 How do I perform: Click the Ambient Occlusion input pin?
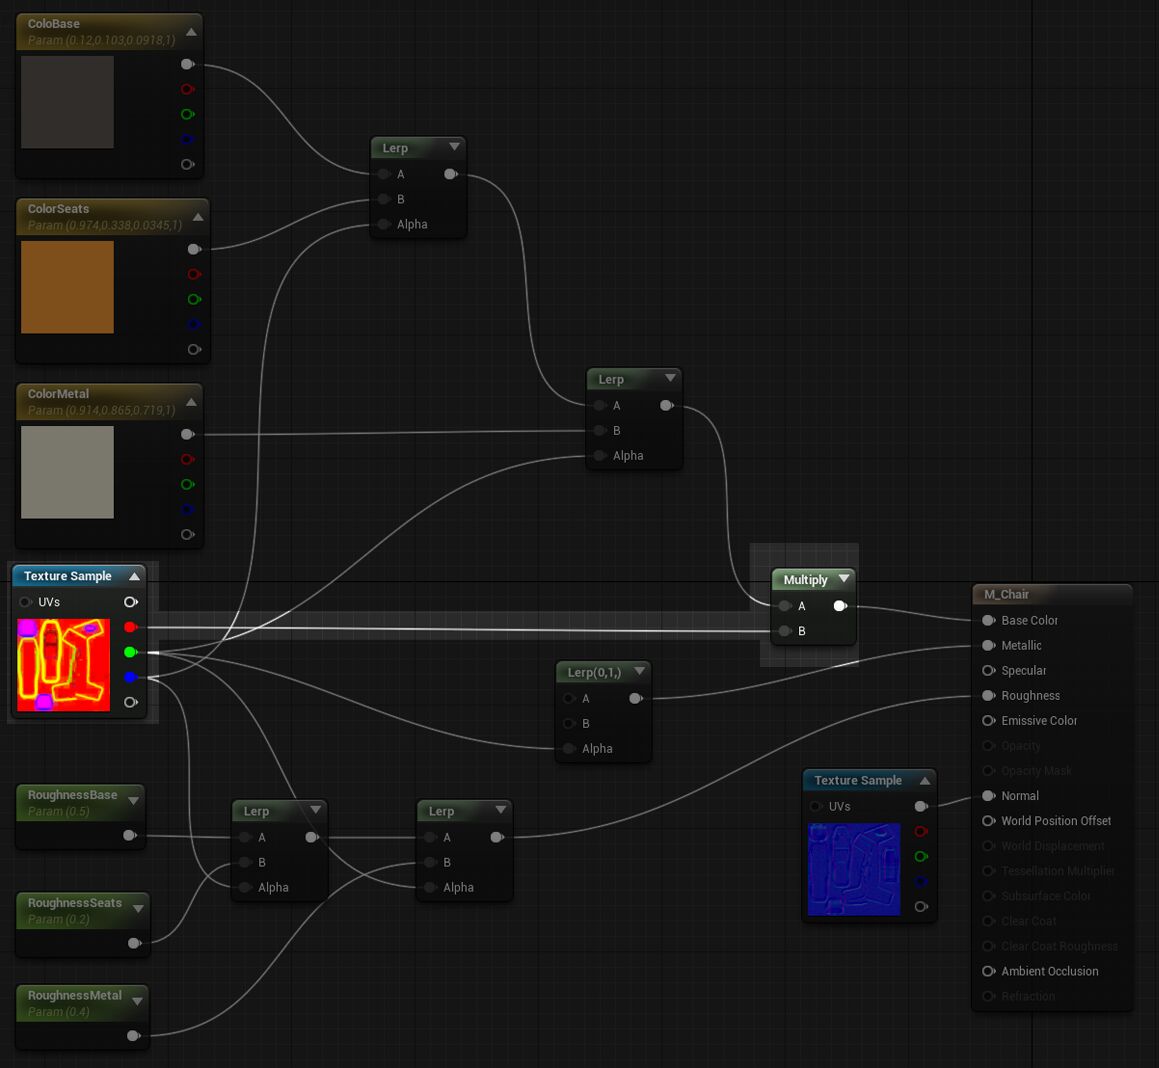coord(988,971)
